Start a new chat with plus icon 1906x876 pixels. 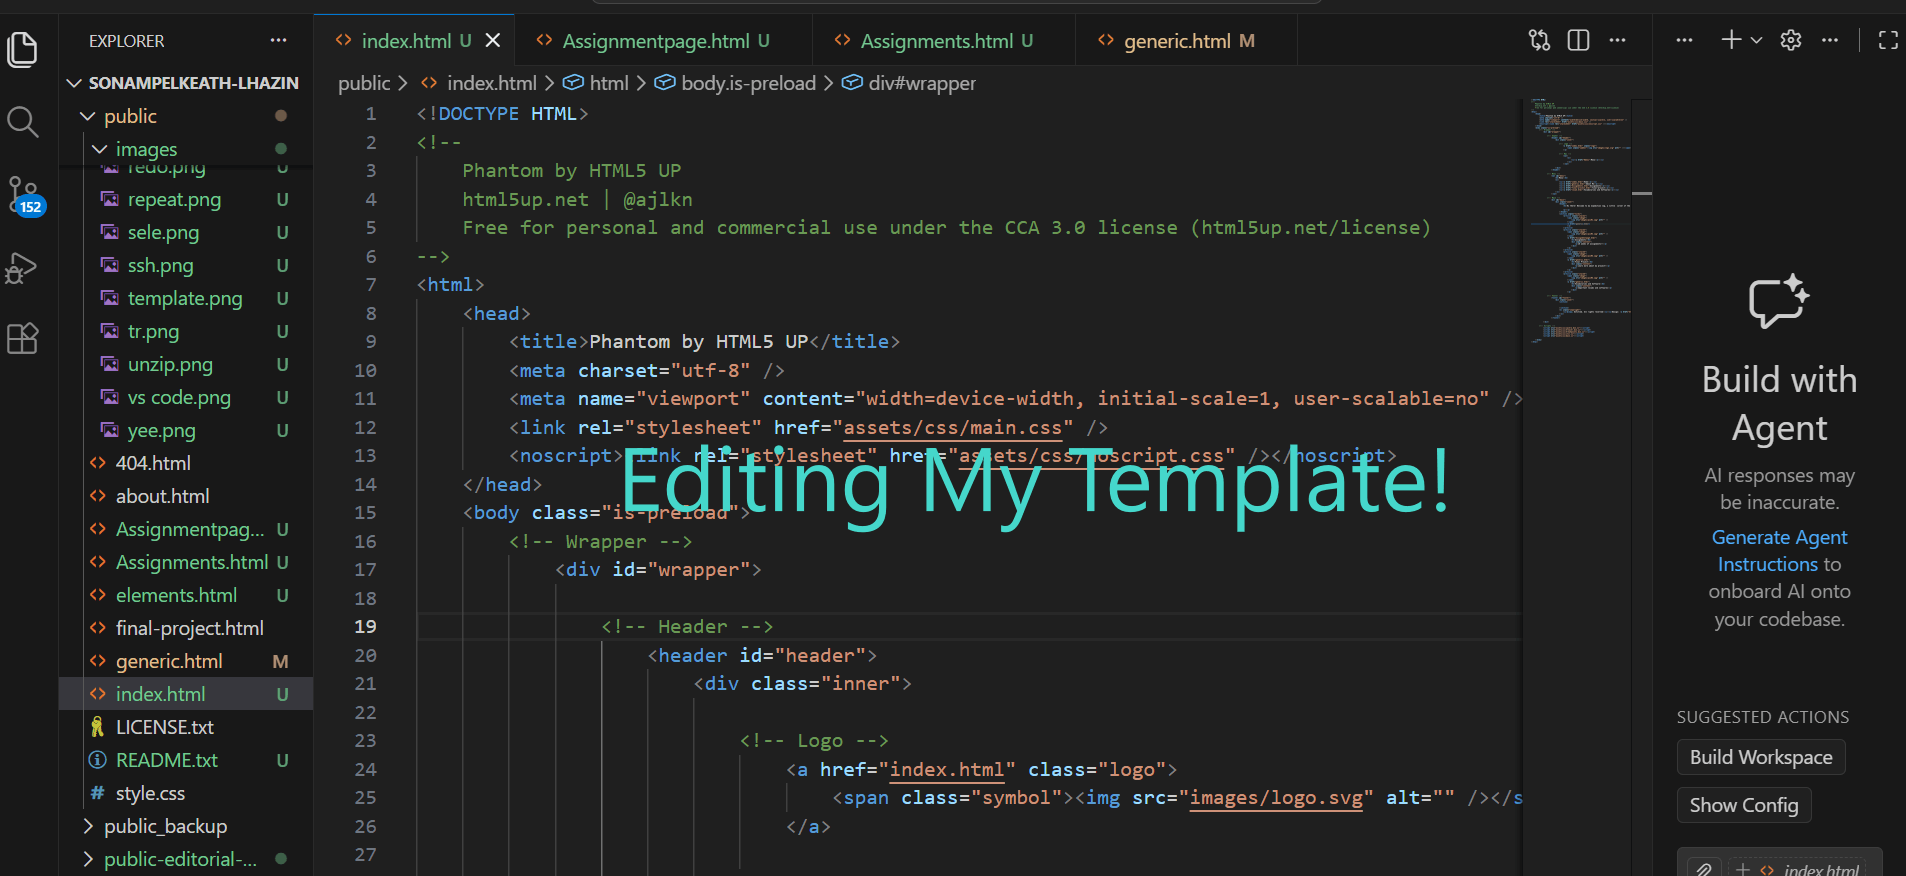click(1731, 40)
